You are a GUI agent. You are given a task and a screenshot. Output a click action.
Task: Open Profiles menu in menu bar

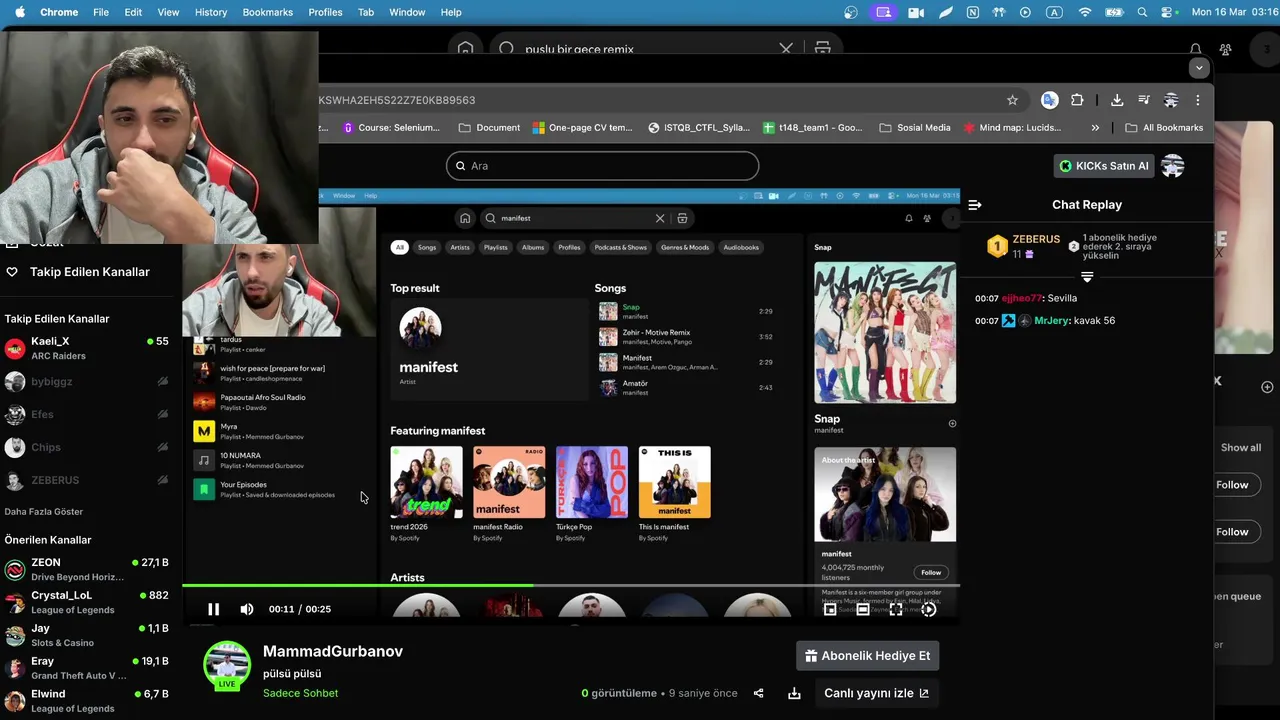[x=325, y=12]
